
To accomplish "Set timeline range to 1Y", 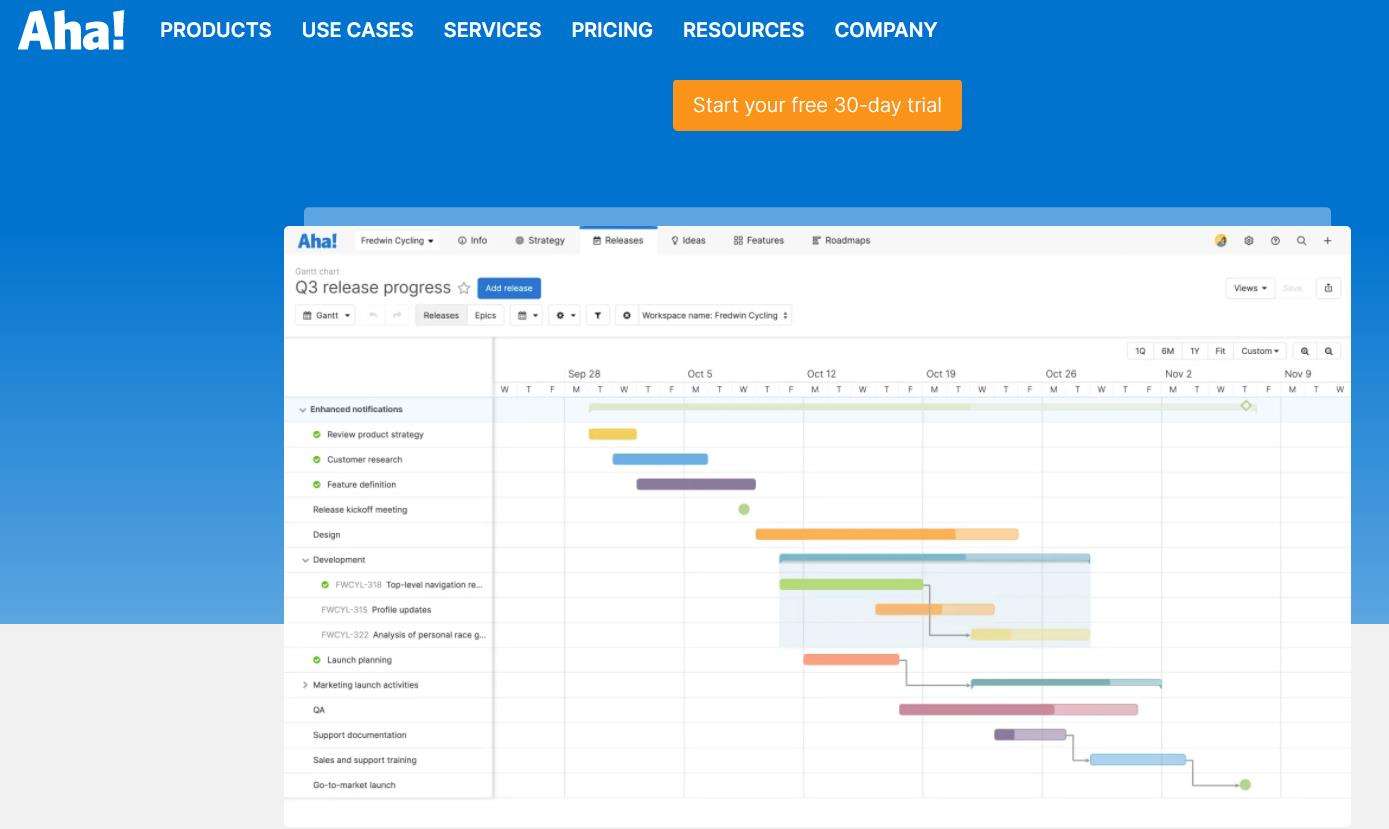I will point(1194,351).
